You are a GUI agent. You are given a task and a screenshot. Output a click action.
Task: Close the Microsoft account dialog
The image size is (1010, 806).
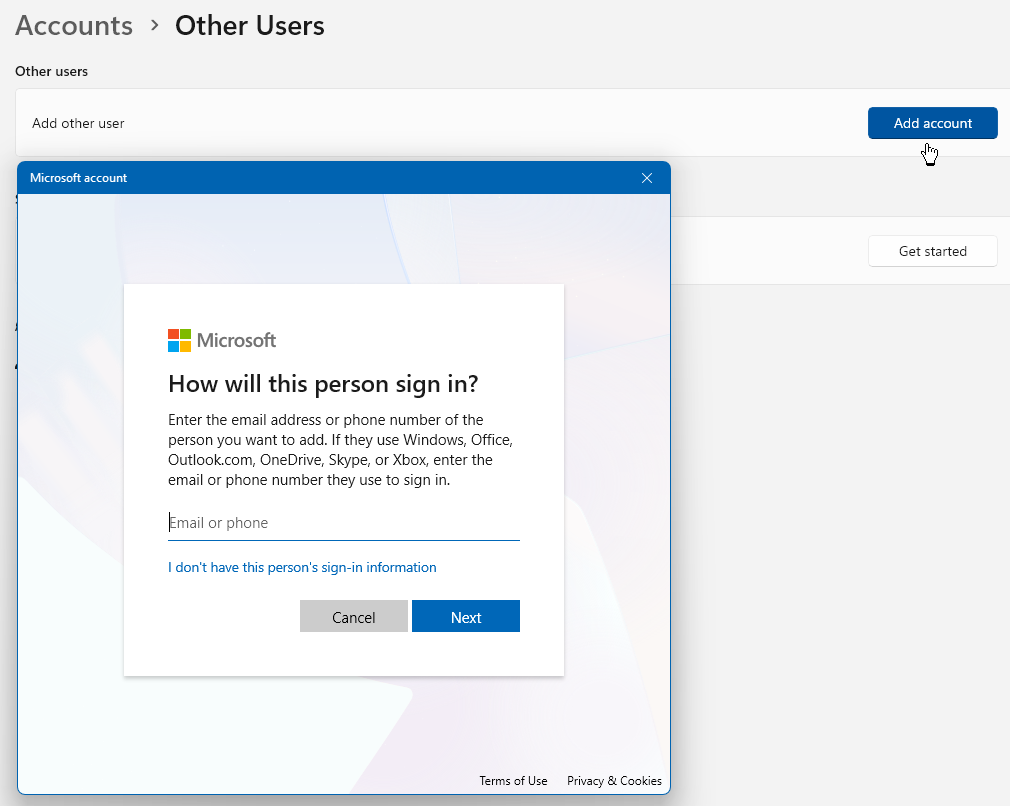pos(647,178)
